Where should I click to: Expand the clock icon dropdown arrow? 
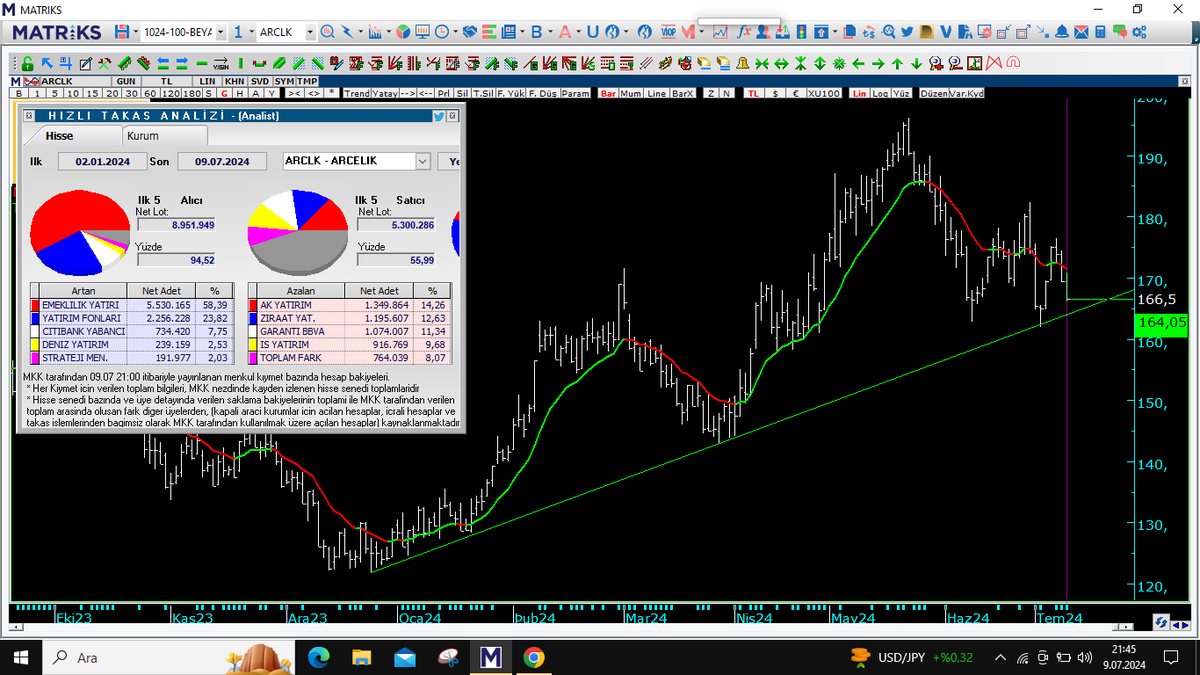tap(455, 32)
